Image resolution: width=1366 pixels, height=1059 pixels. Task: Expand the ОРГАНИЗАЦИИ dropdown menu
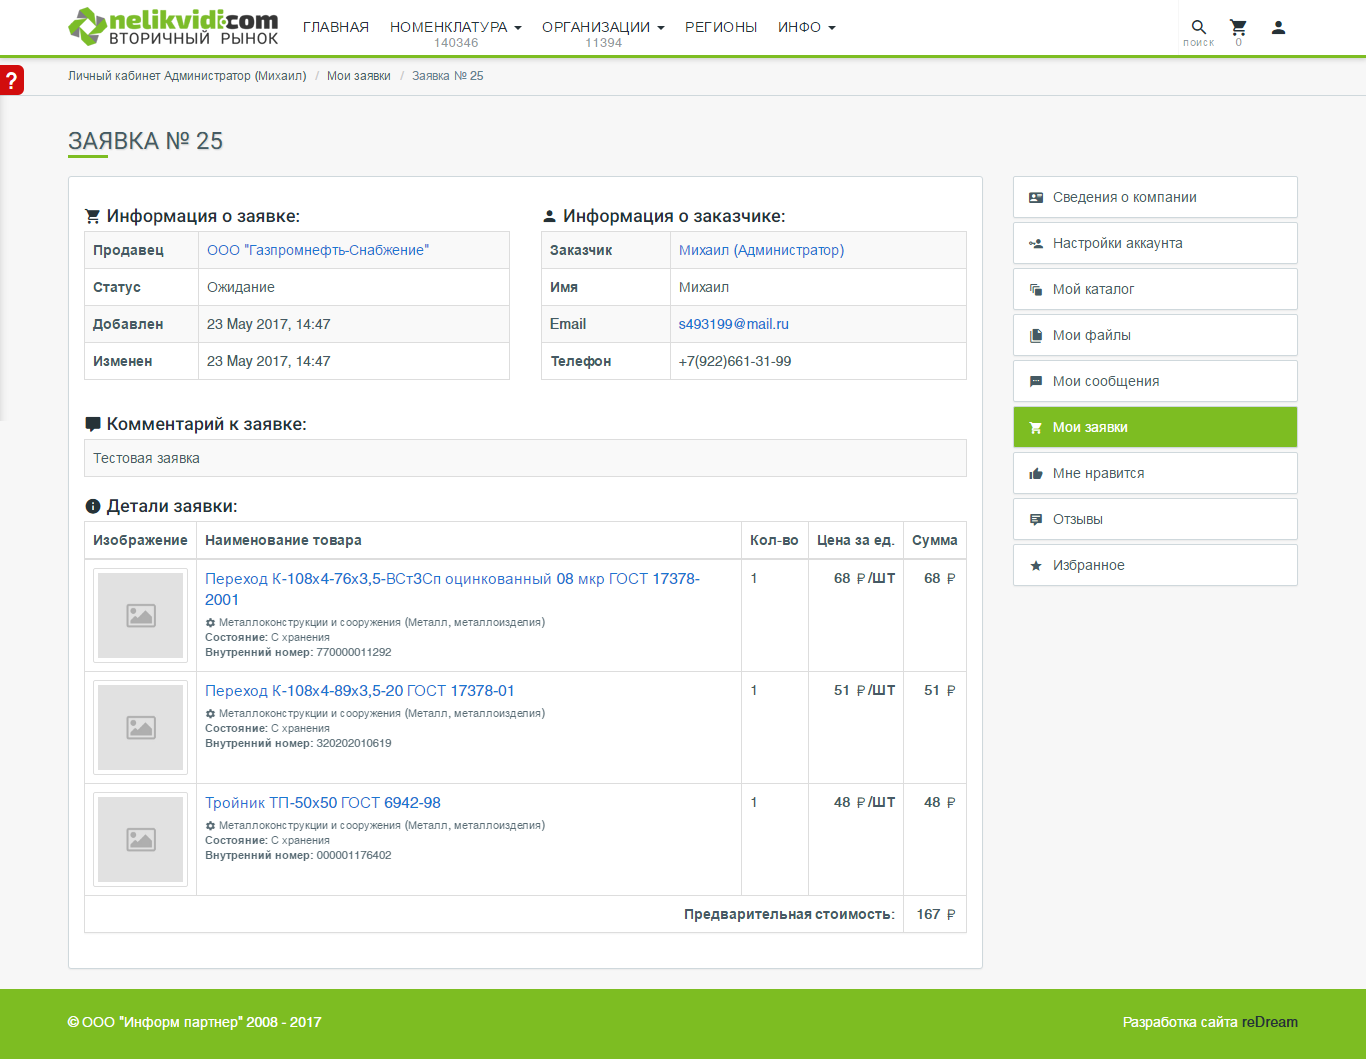tap(603, 27)
